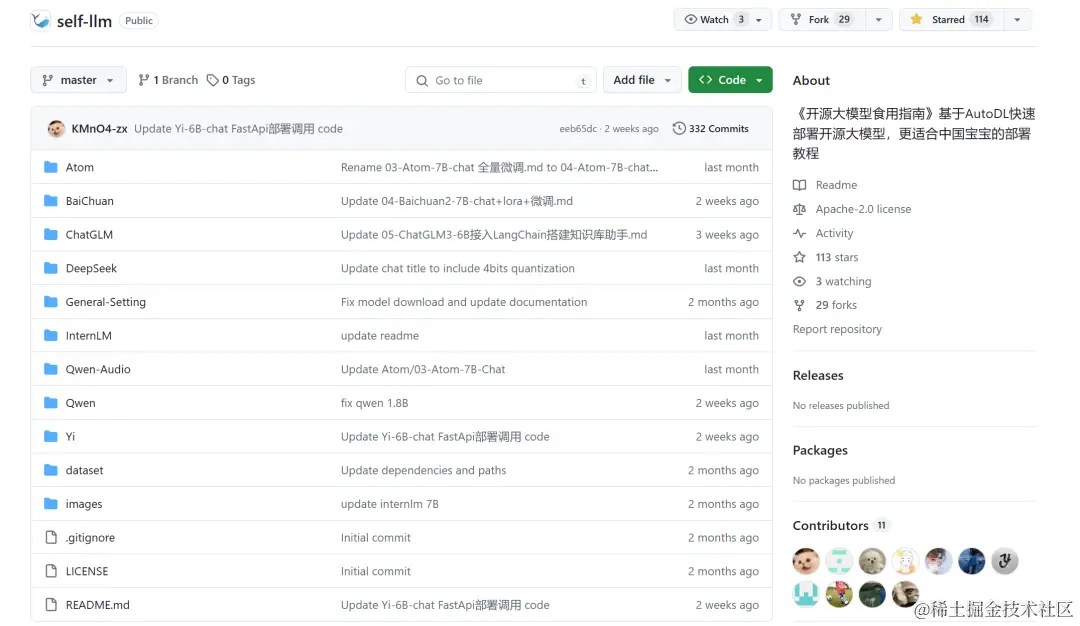Open the 0 Tags link
Screen dimensions: 1080x626
(x=231, y=80)
